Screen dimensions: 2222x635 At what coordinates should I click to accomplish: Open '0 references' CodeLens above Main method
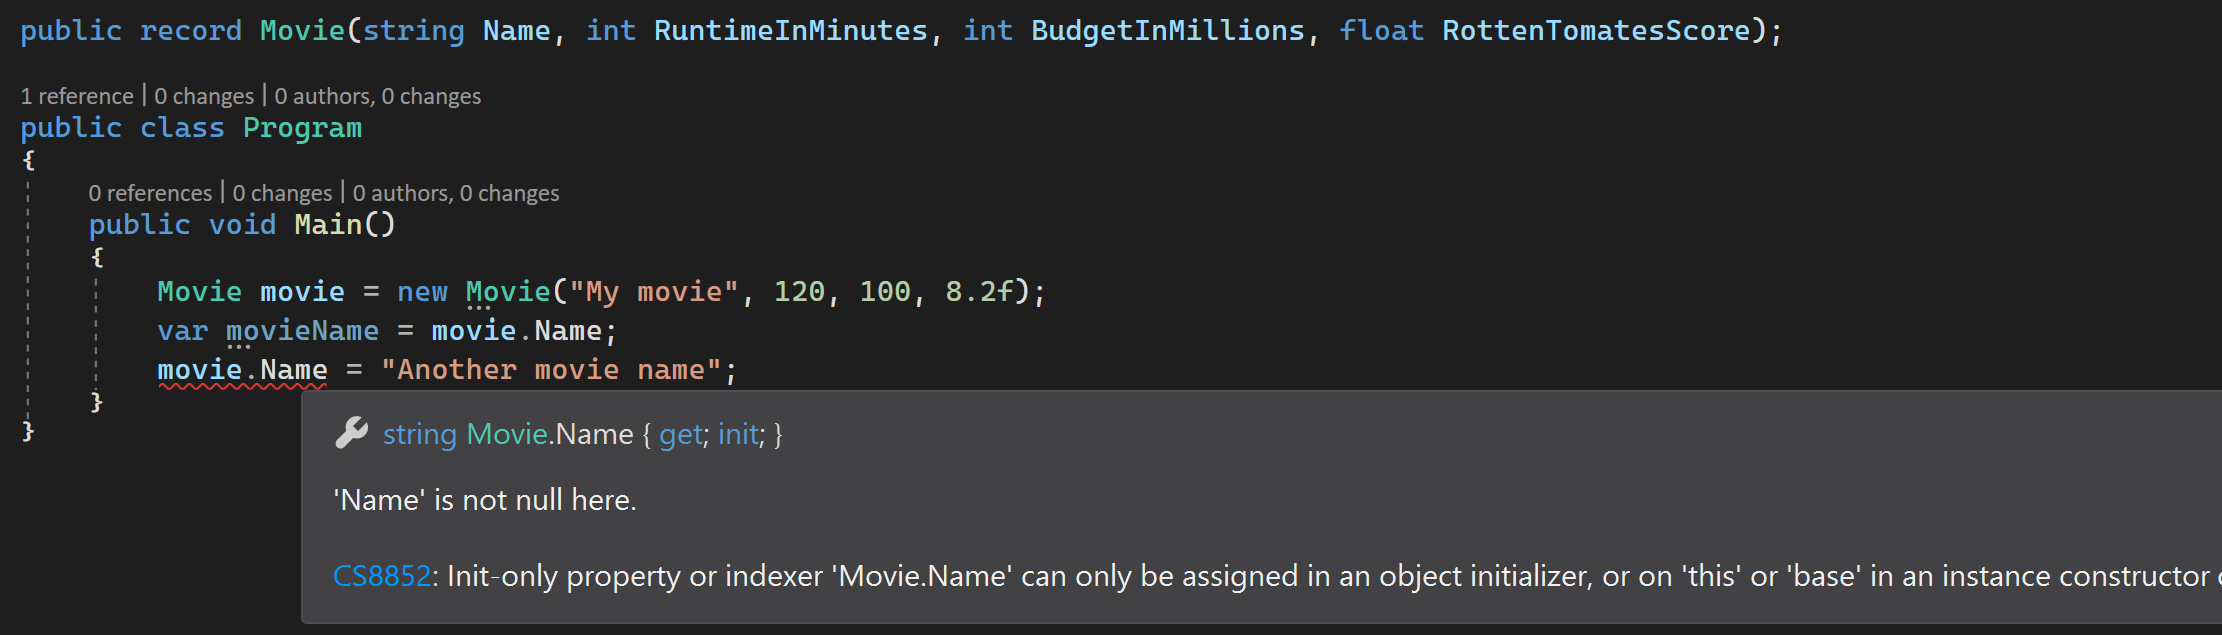150,192
